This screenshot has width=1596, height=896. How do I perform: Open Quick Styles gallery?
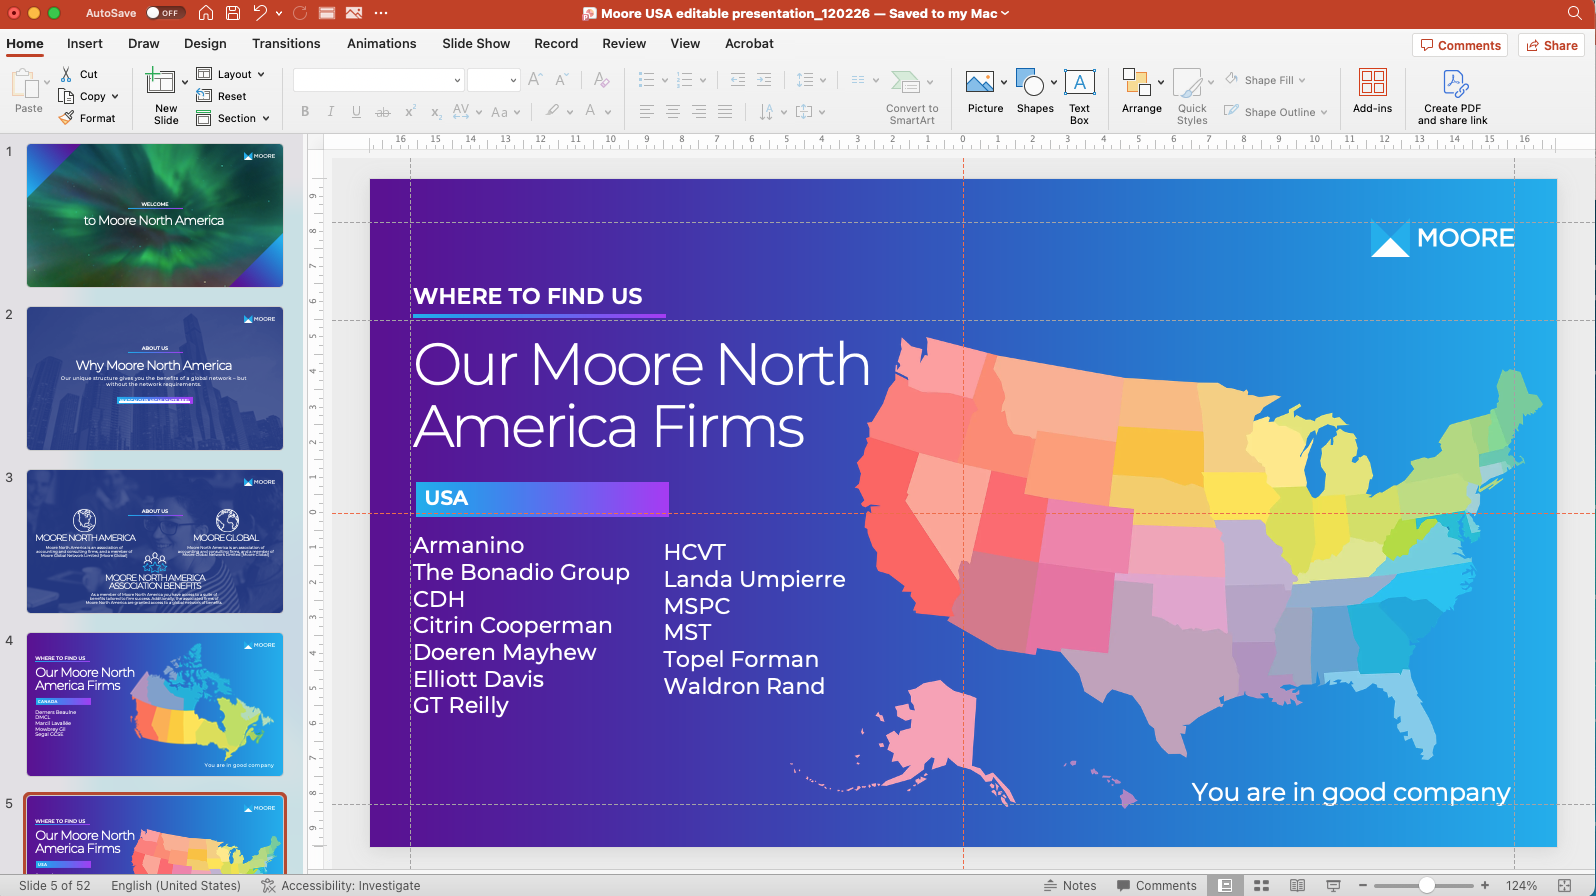[x=1192, y=96]
